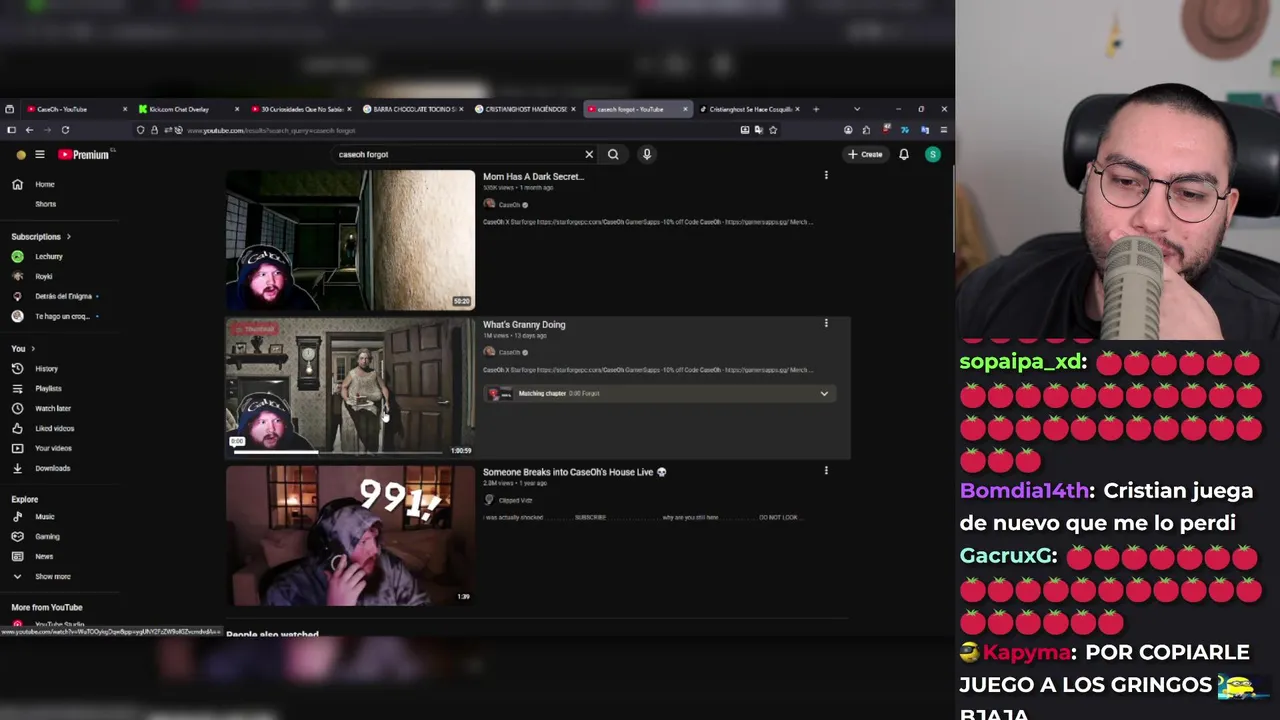Open the account avatar menu
The image size is (1280, 720).
pyautogui.click(x=933, y=154)
